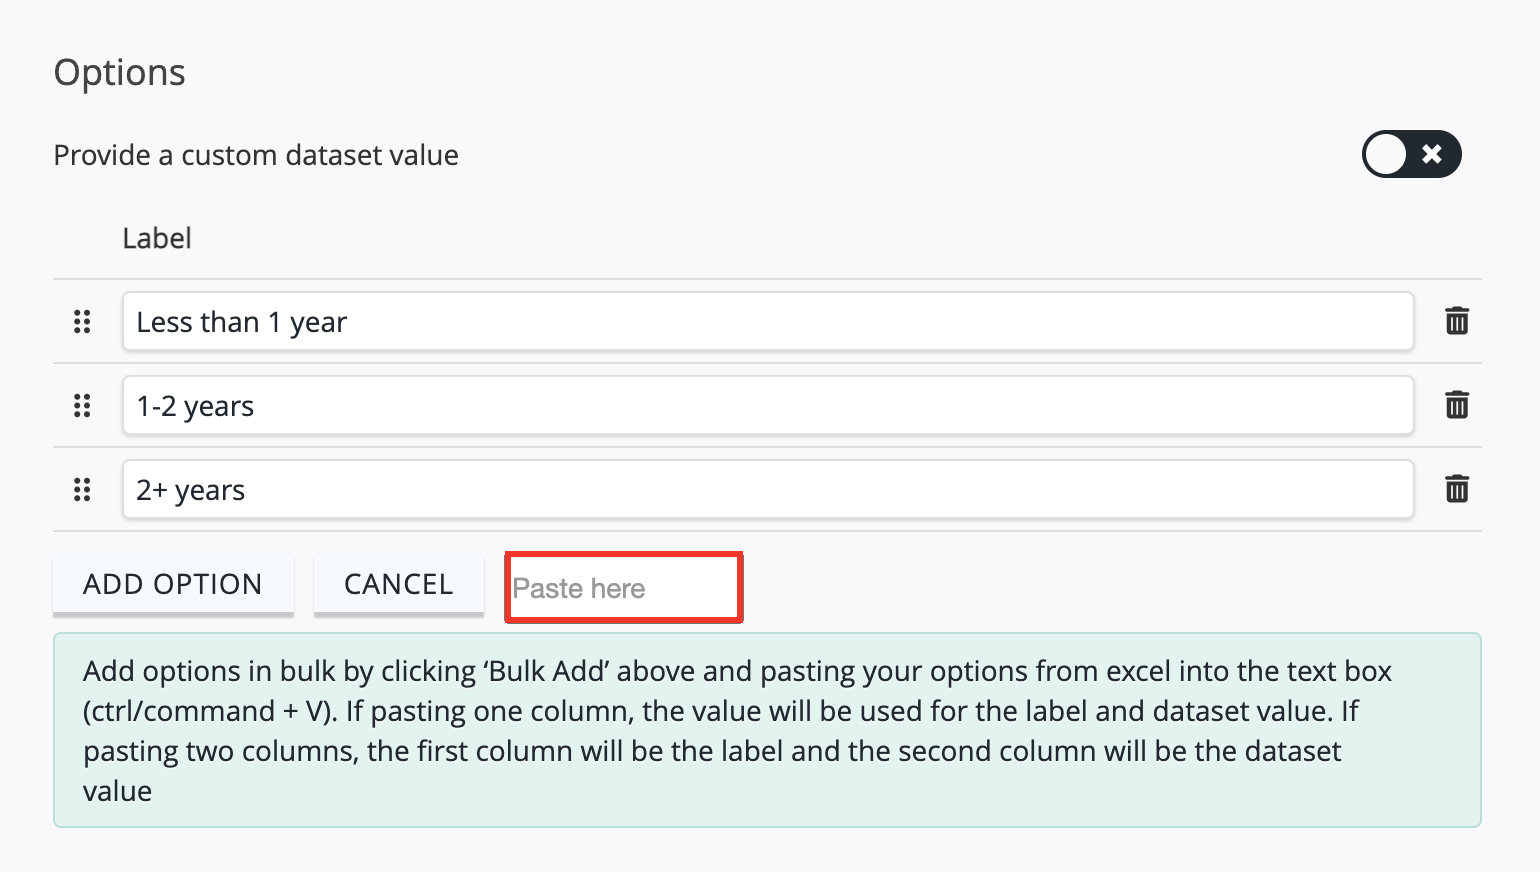Click the X mark inside the toggle switch
The height and width of the screenshot is (872, 1540).
pyautogui.click(x=1432, y=154)
